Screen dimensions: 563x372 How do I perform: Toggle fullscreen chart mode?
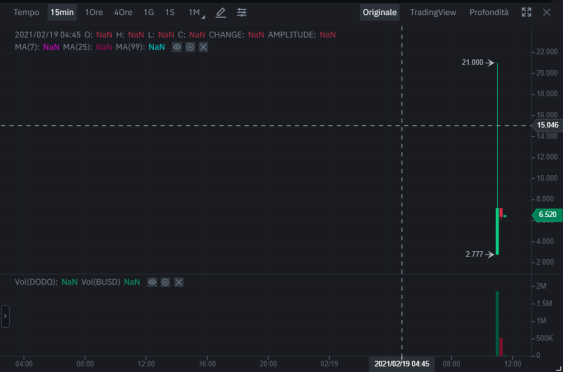[x=526, y=12]
